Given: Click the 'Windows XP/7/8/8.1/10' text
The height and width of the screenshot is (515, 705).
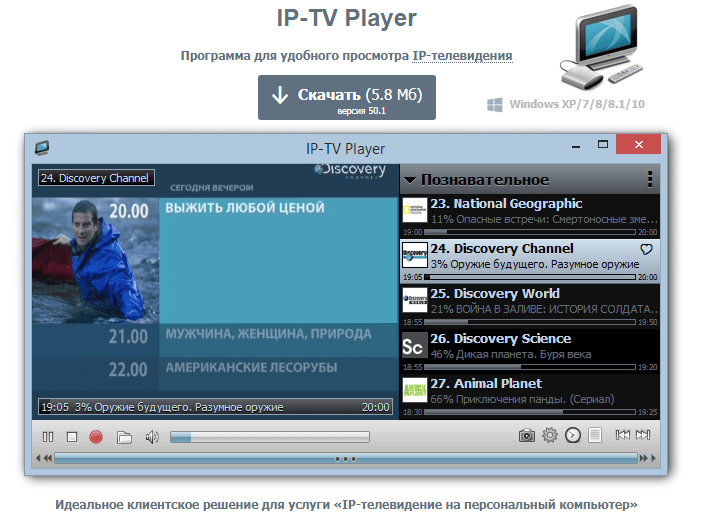Looking at the screenshot, I should coord(577,104).
